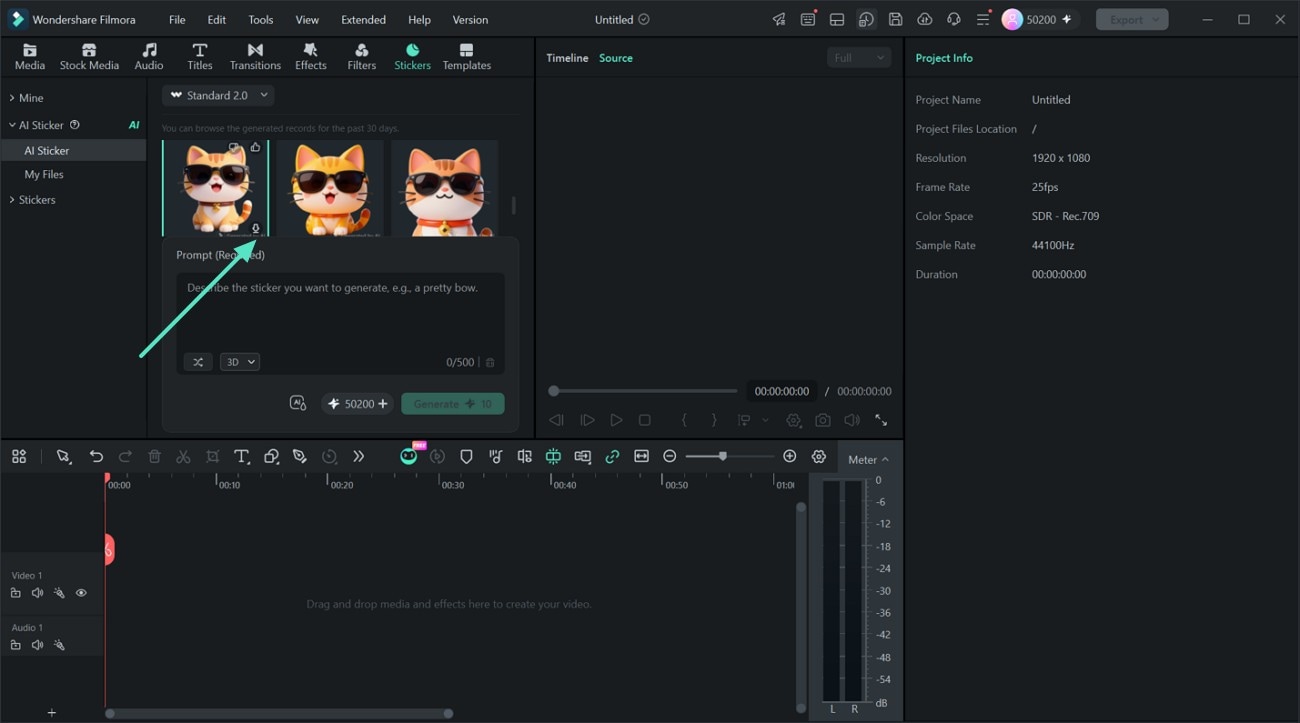
Task: Open support via headset icon
Action: pos(953,19)
